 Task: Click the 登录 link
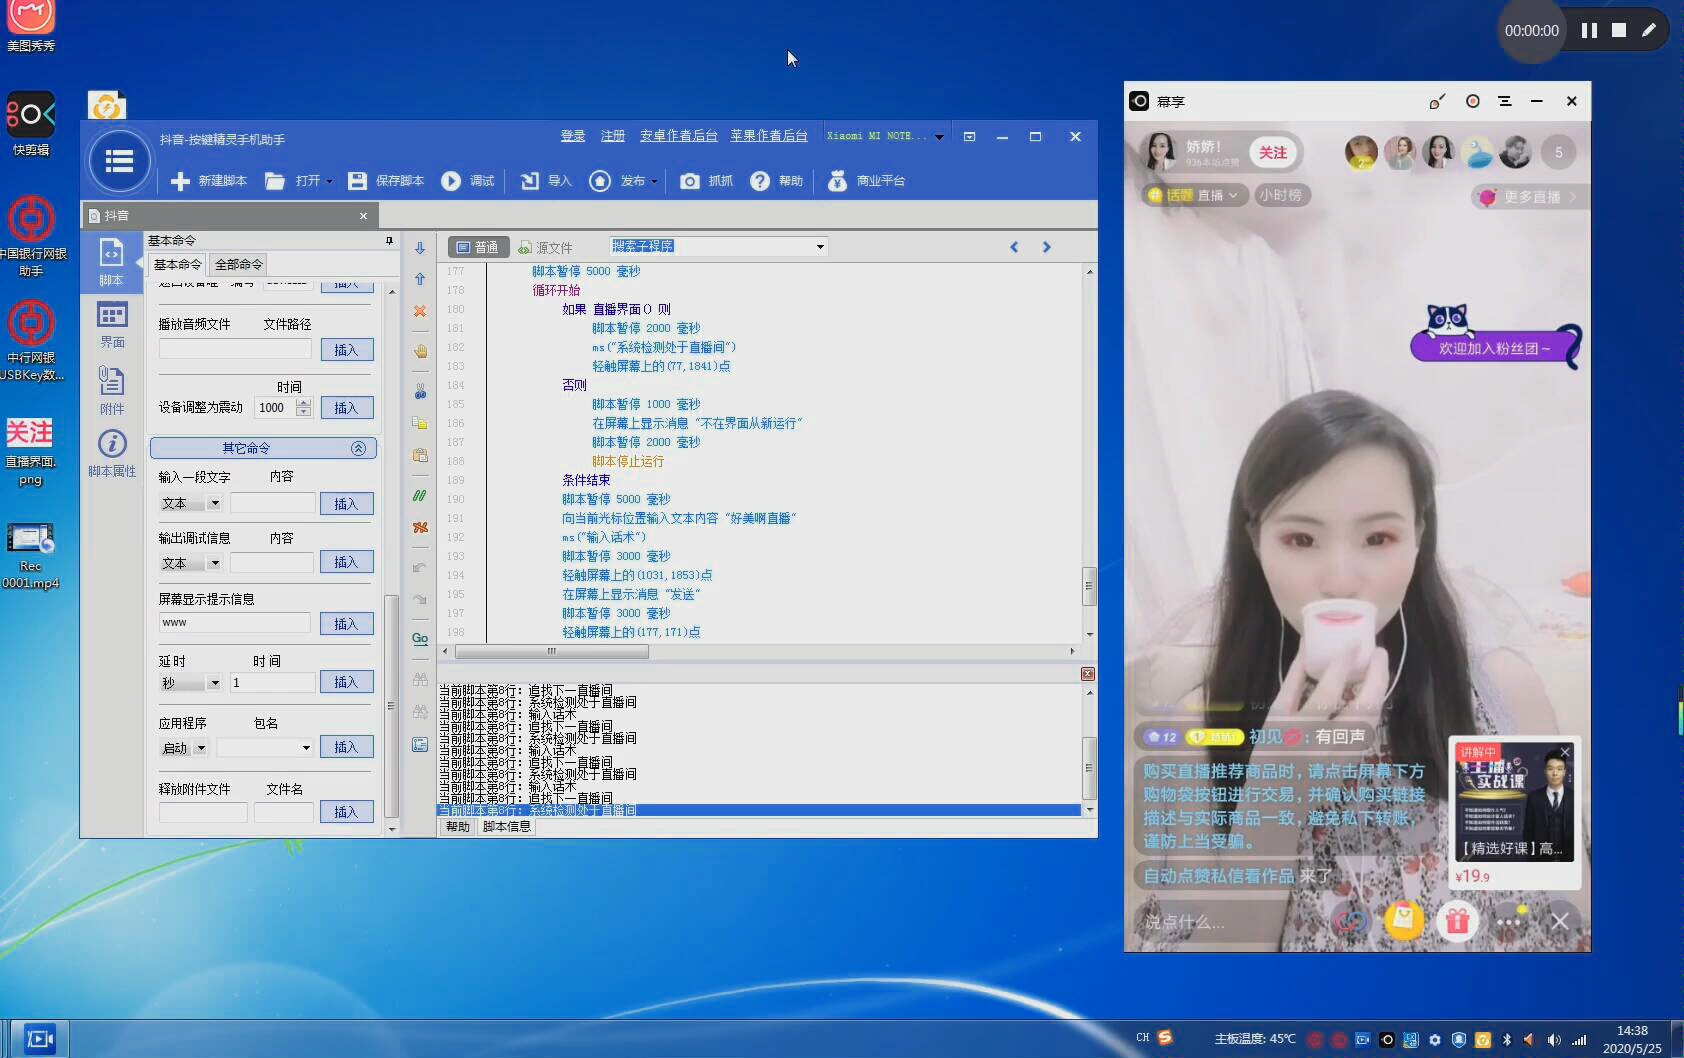click(x=573, y=136)
